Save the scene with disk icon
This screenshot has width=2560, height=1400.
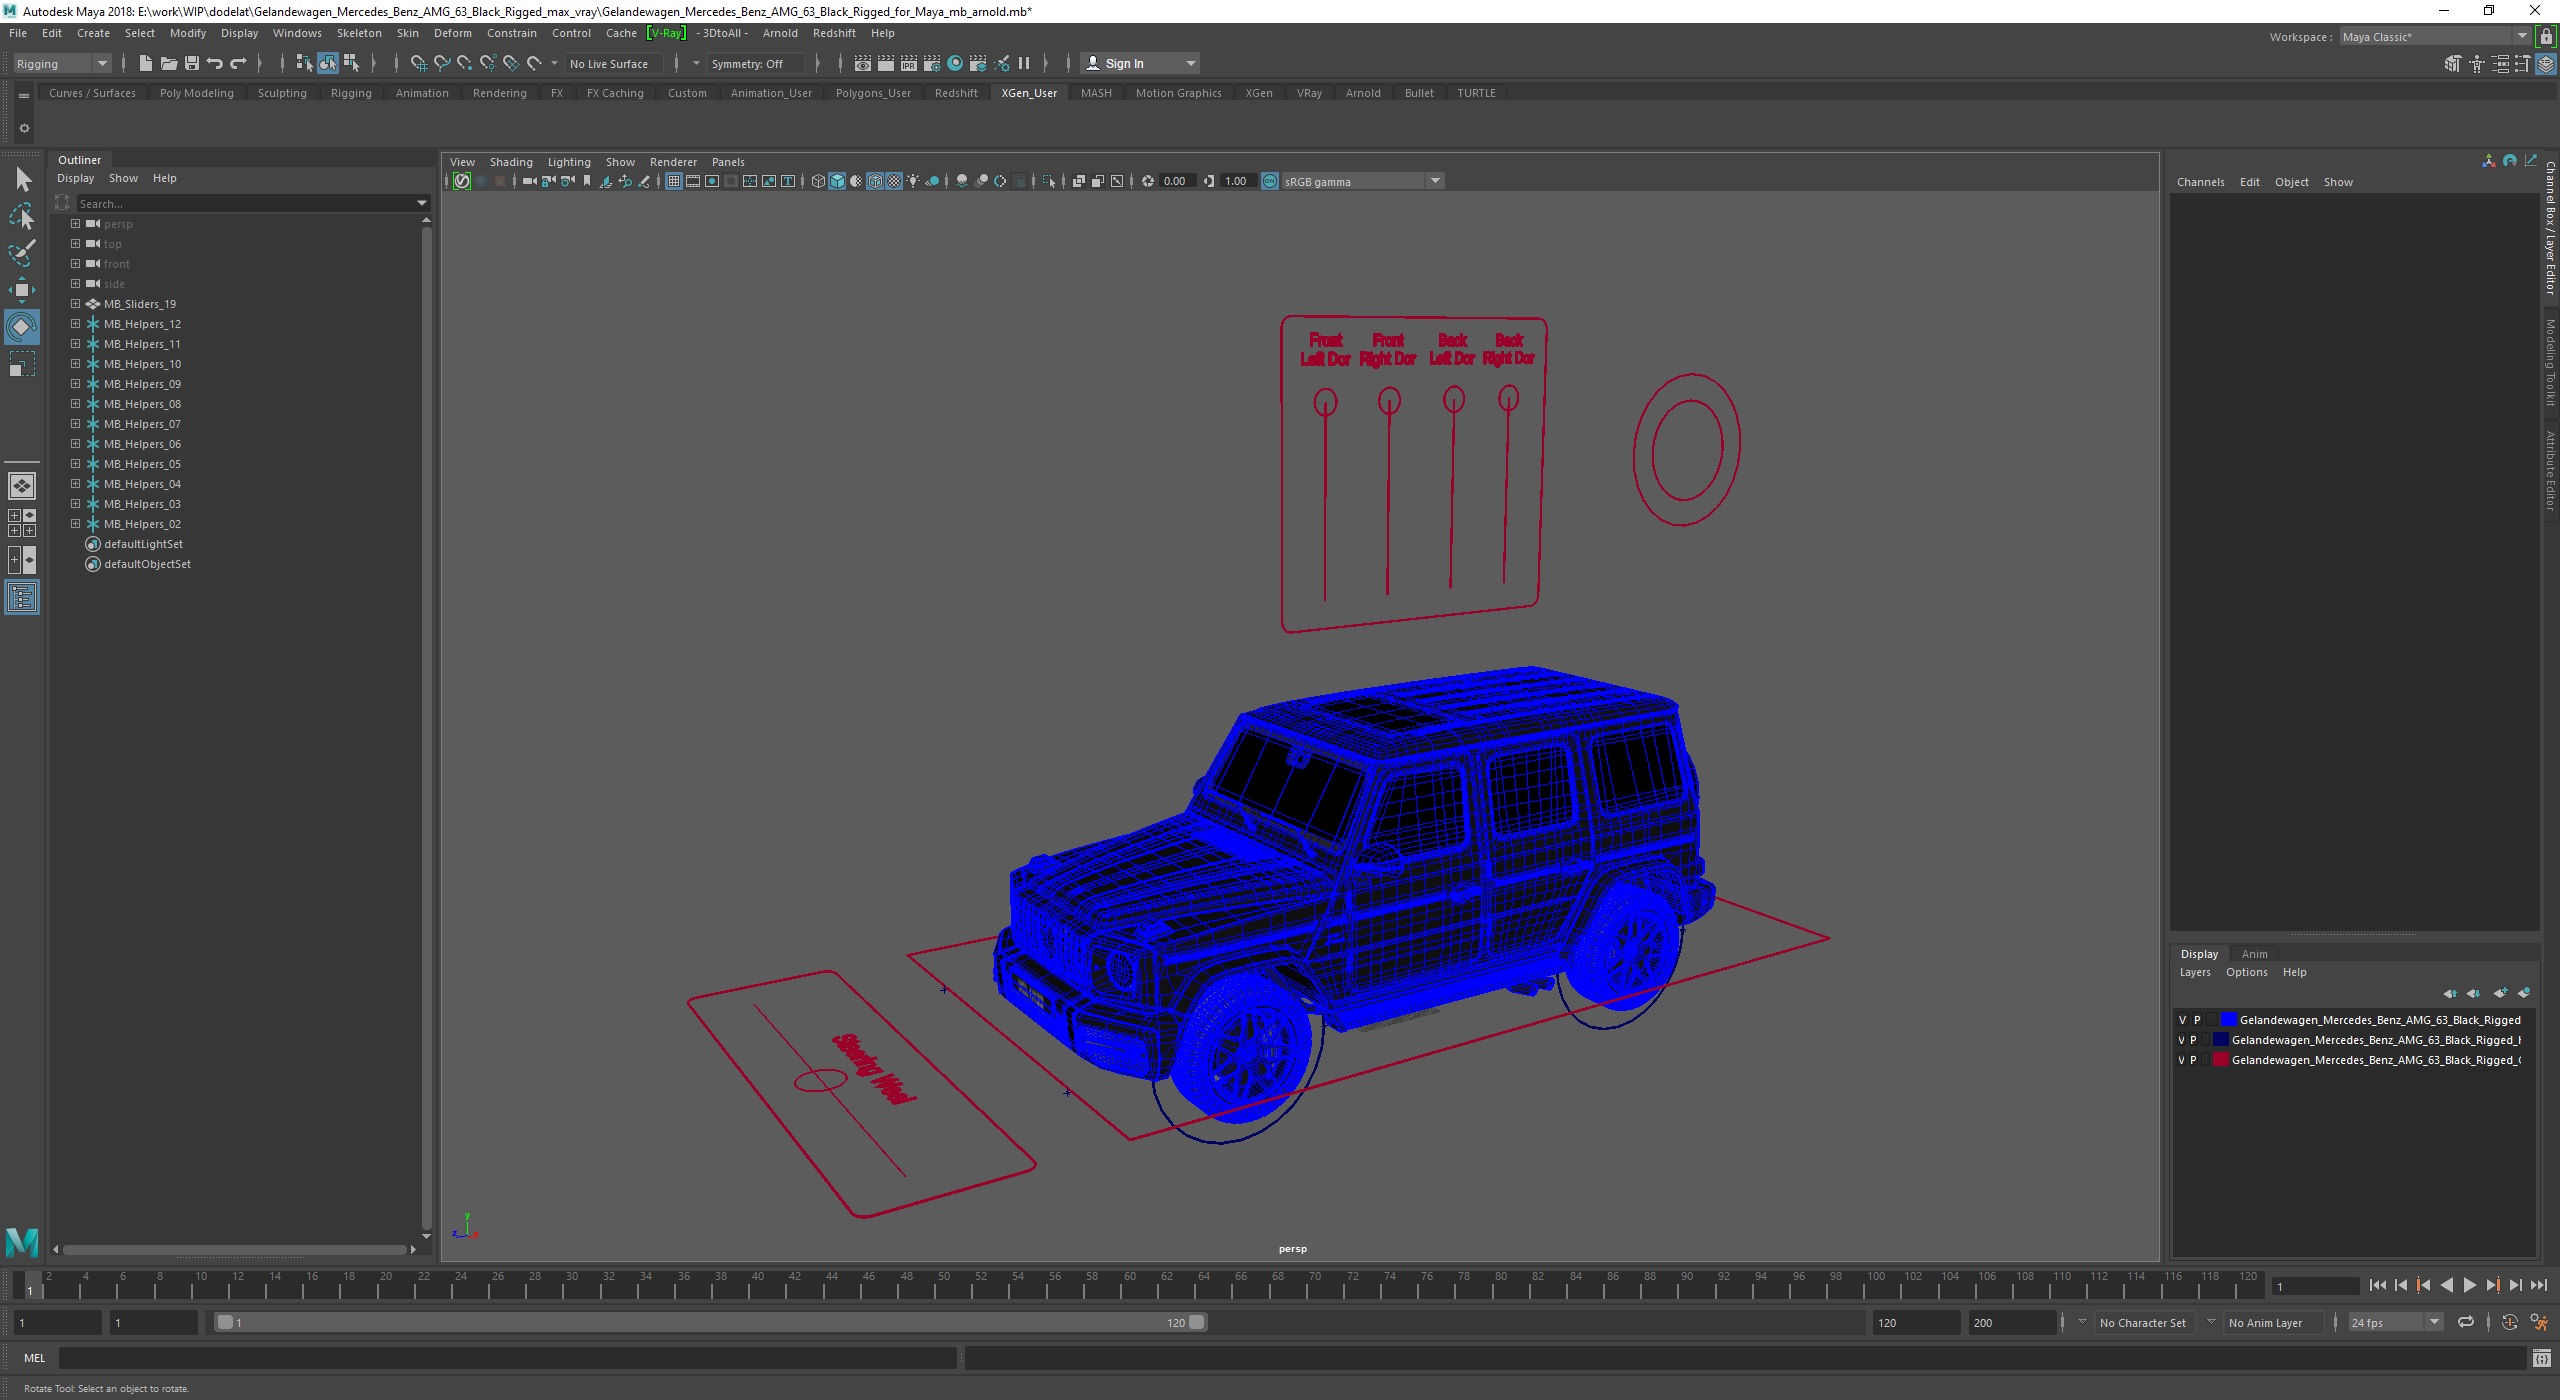(x=191, y=63)
